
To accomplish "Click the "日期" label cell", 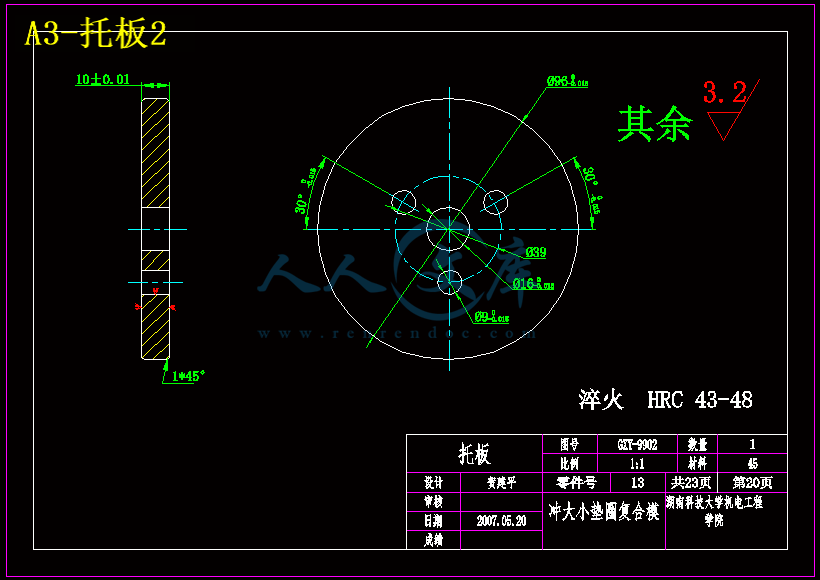I will tap(434, 521).
